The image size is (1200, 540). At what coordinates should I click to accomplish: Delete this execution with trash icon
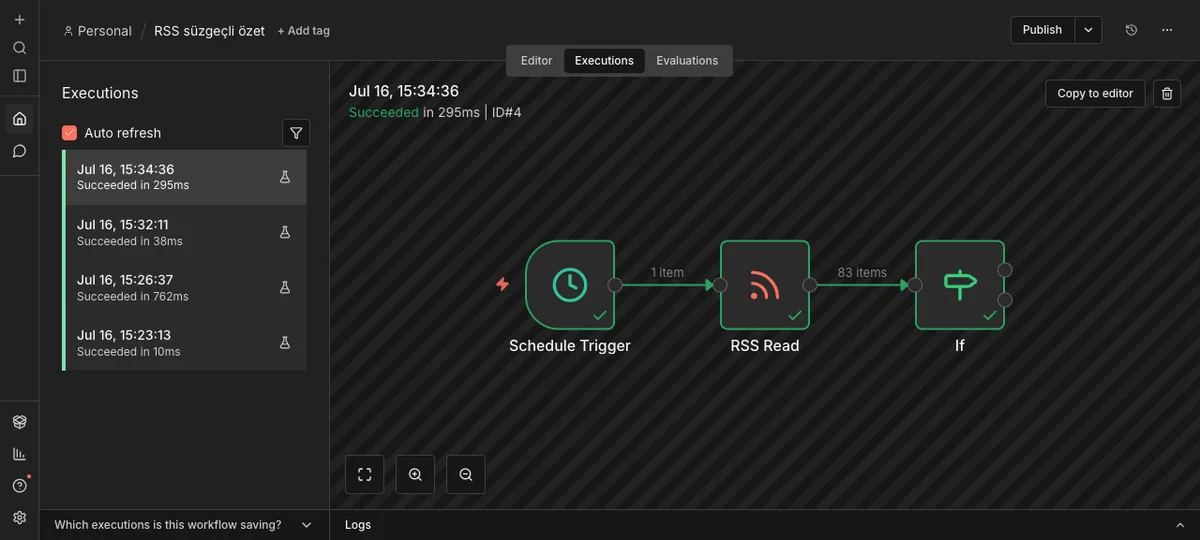coord(1167,93)
